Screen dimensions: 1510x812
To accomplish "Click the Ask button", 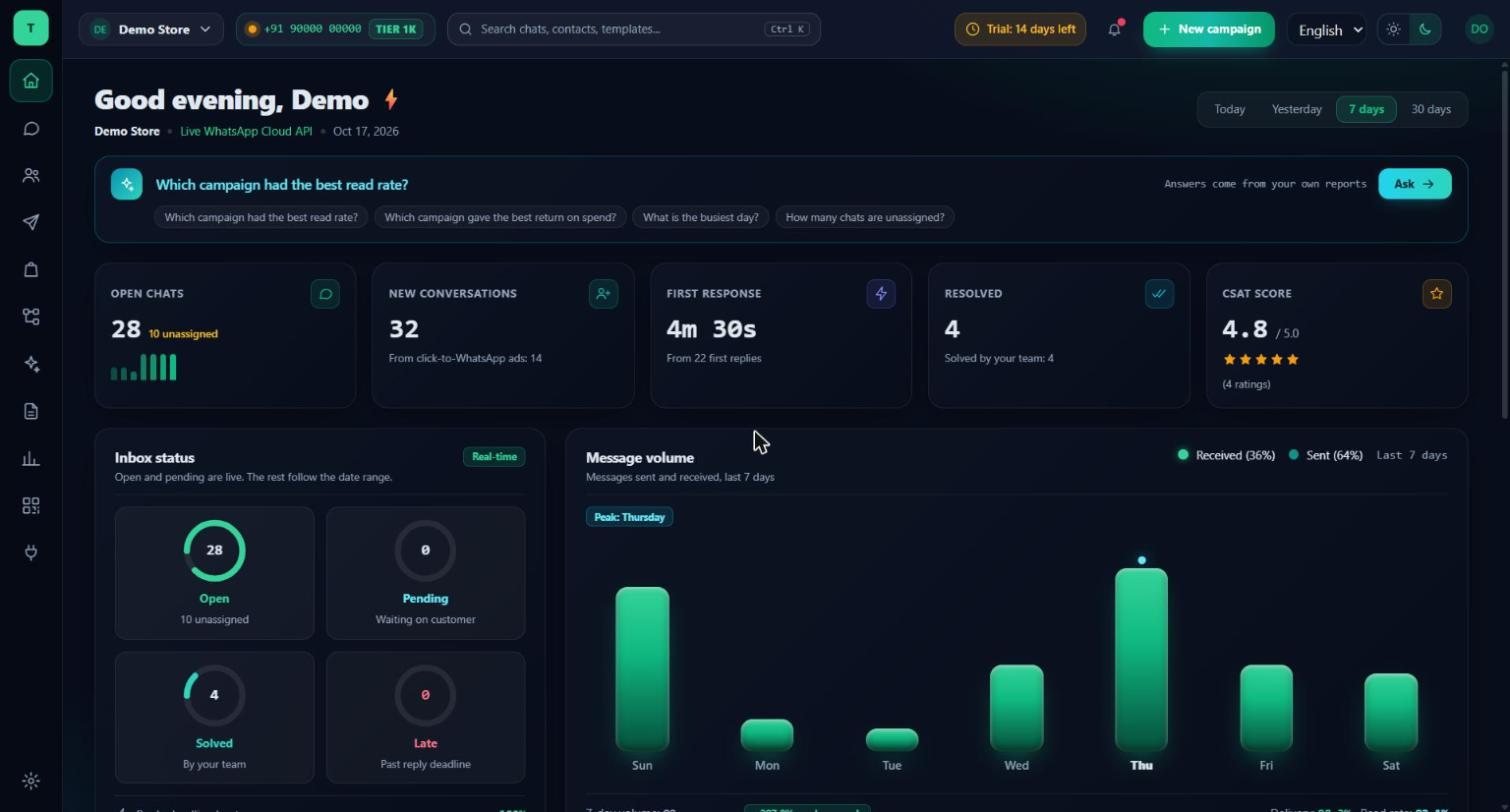I will point(1414,184).
